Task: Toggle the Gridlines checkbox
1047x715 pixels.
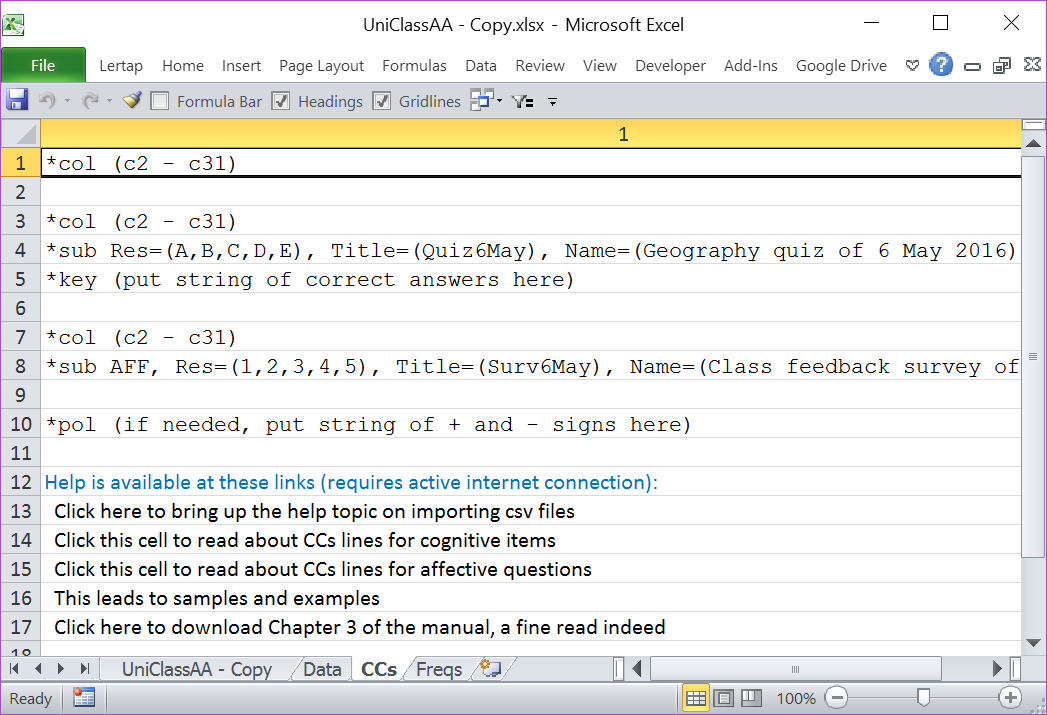Action: pos(381,101)
